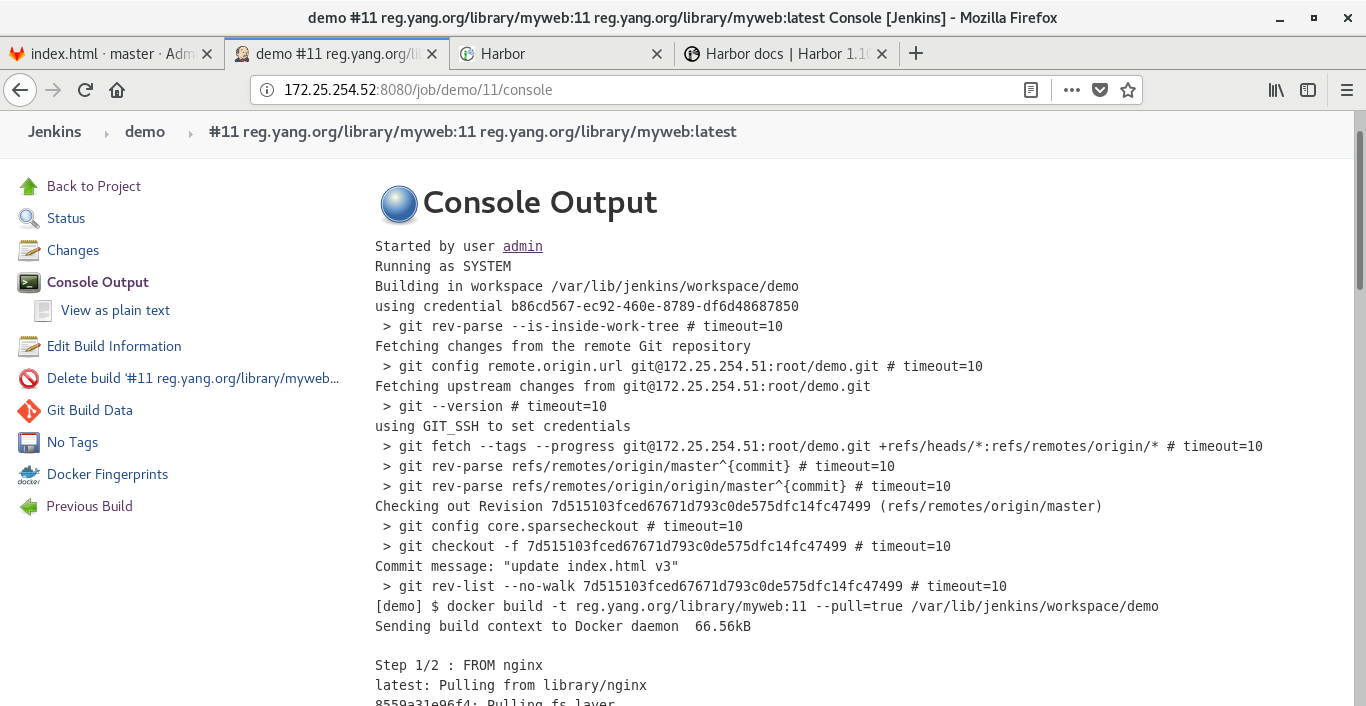Open the Status link in sidebar
This screenshot has height=706, width=1366.
coord(66,218)
